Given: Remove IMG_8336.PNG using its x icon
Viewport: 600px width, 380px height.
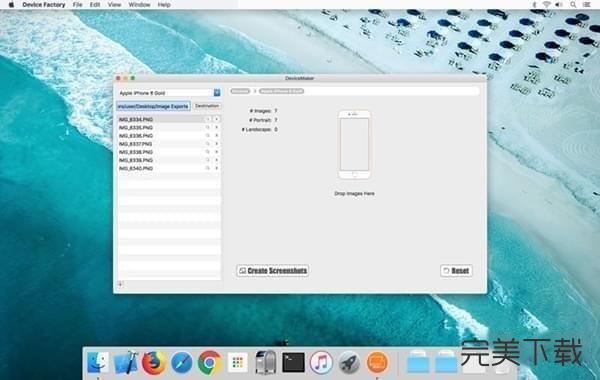Looking at the screenshot, I should tap(217, 135).
